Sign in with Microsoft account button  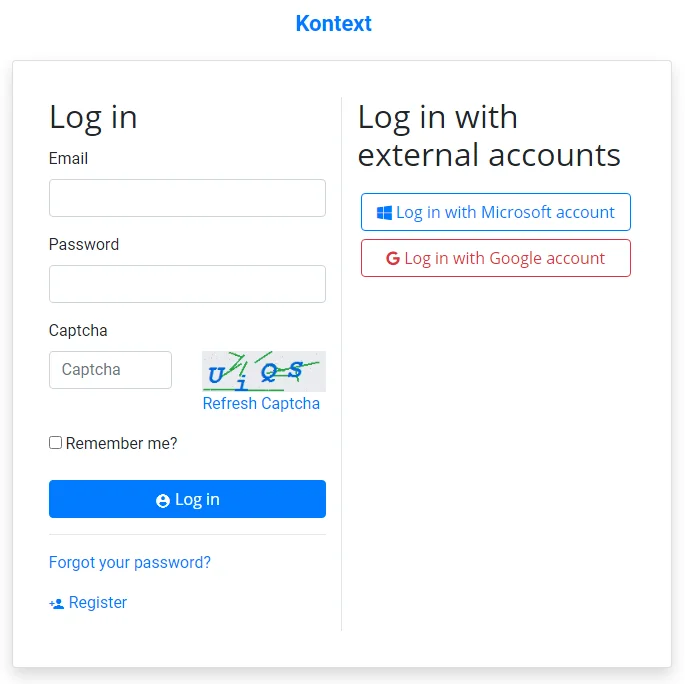click(496, 212)
